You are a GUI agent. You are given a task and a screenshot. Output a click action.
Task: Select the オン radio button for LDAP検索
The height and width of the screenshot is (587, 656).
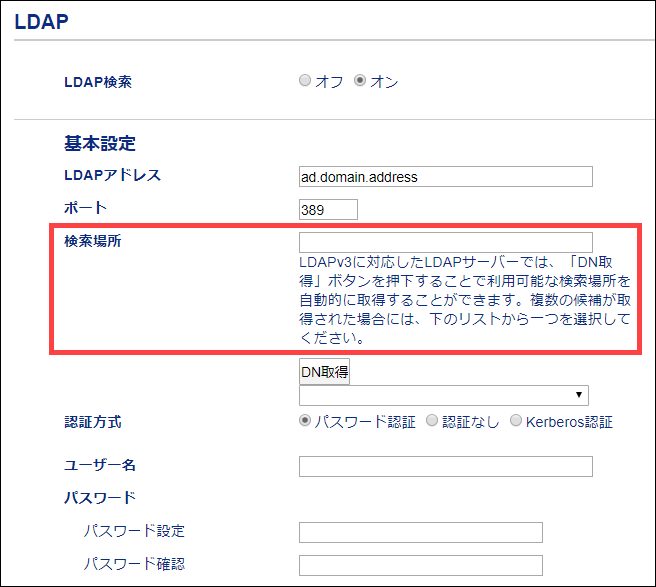coord(360,82)
